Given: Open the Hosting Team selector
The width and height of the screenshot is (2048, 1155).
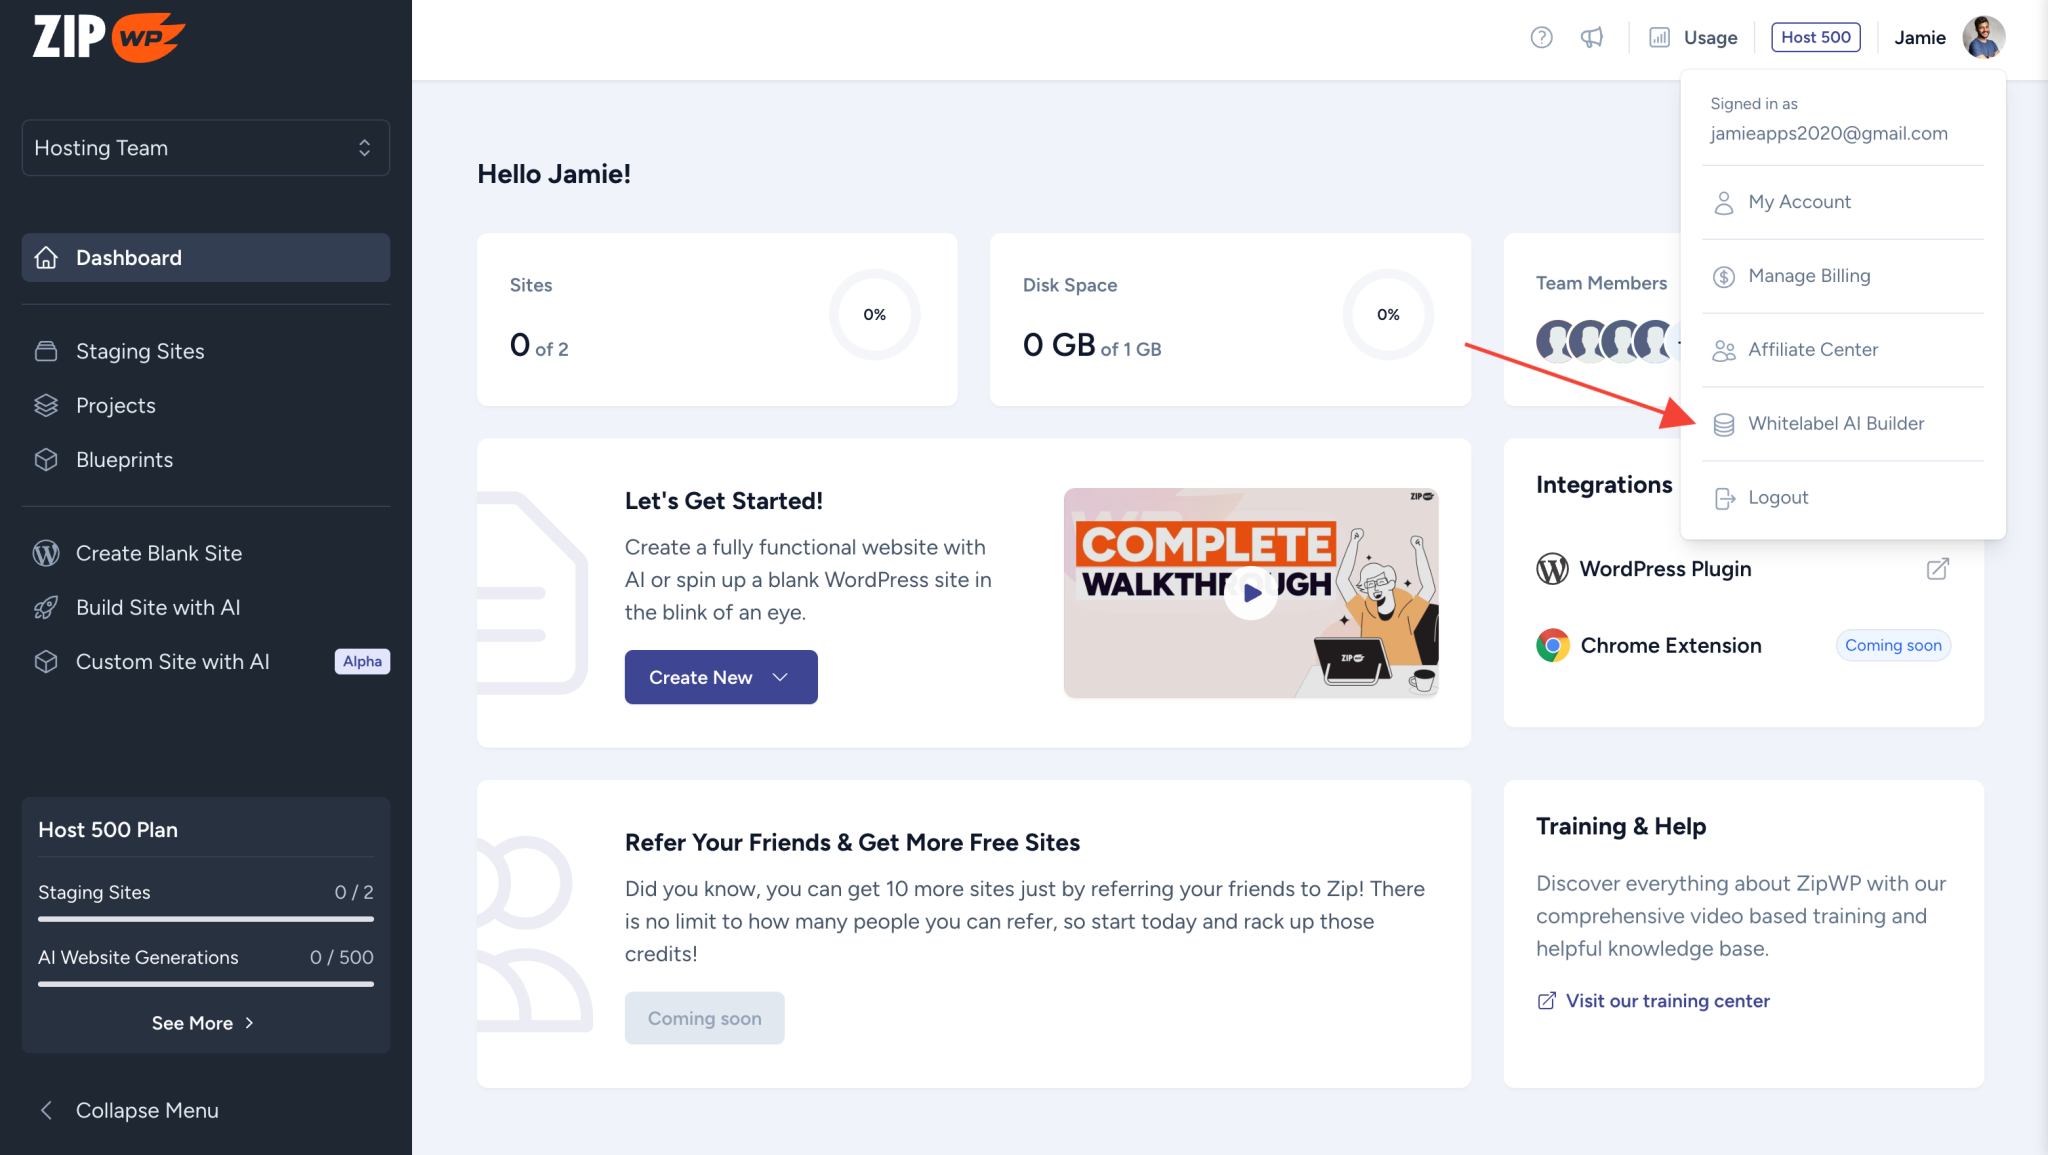Looking at the screenshot, I should (205, 147).
